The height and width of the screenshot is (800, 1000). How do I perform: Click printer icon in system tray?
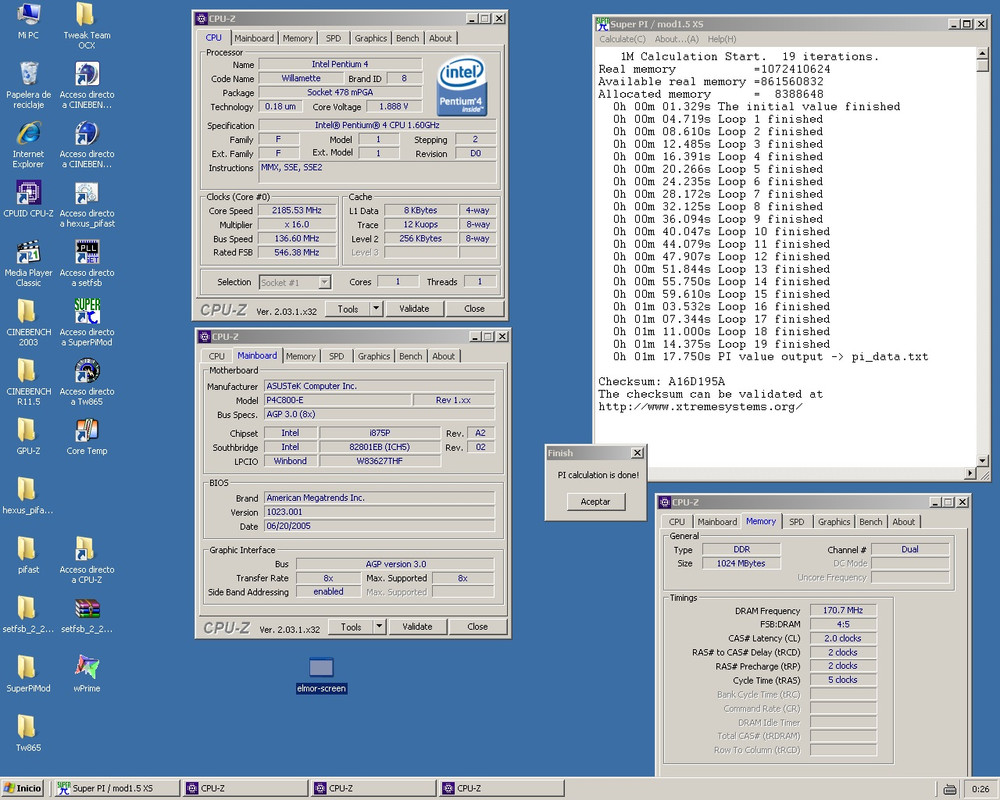pos(950,789)
